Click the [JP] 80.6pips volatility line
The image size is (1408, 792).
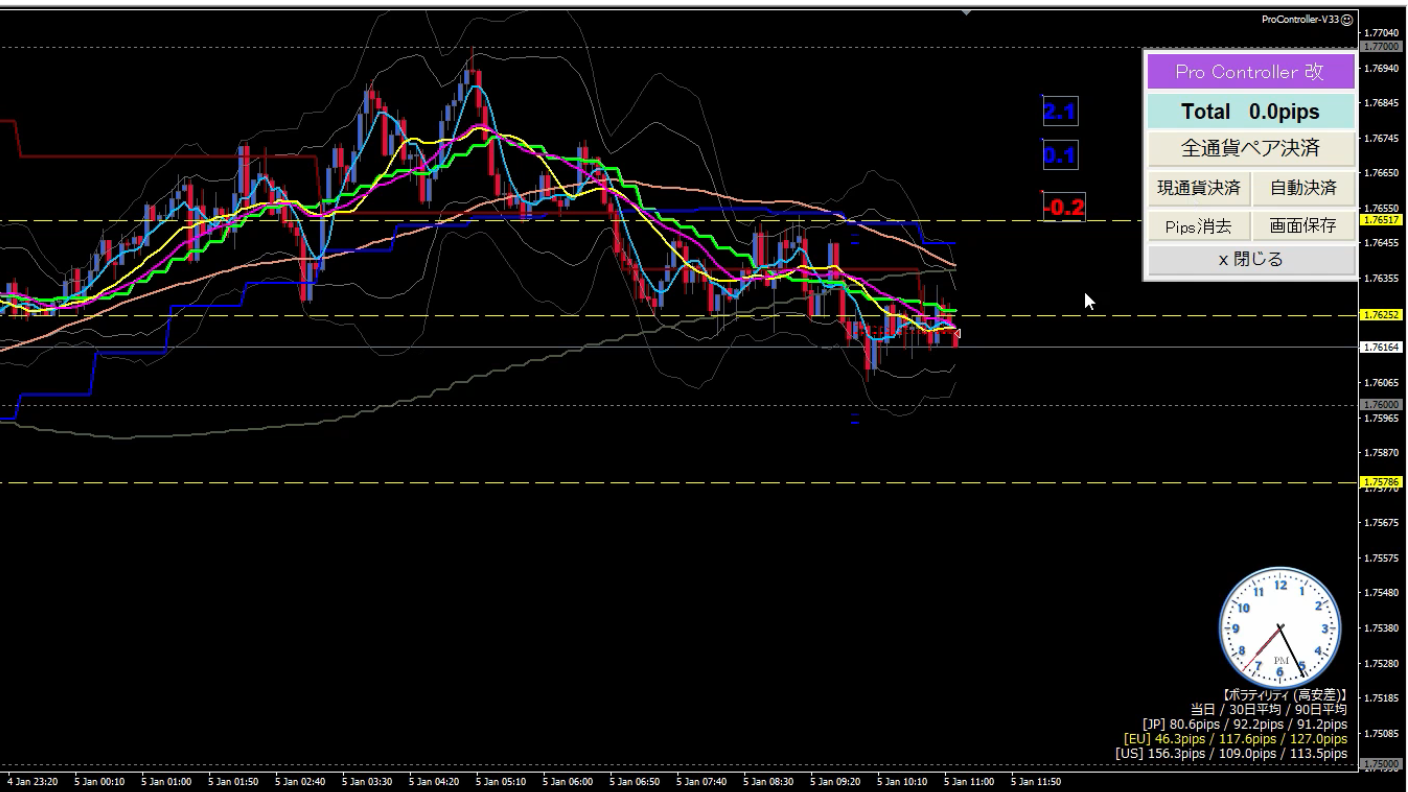coord(1244,724)
